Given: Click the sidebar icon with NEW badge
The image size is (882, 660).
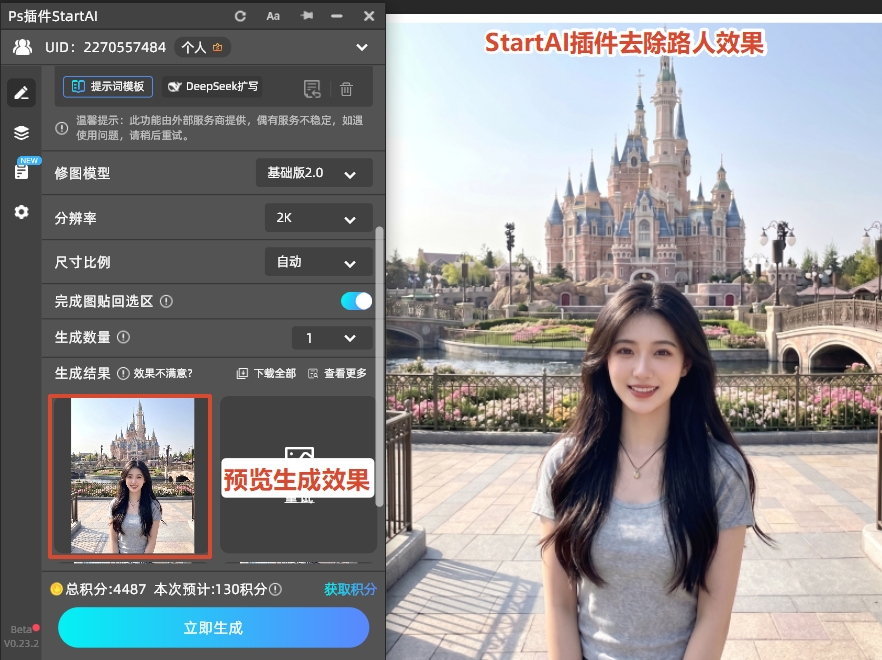Looking at the screenshot, I should point(22,170).
